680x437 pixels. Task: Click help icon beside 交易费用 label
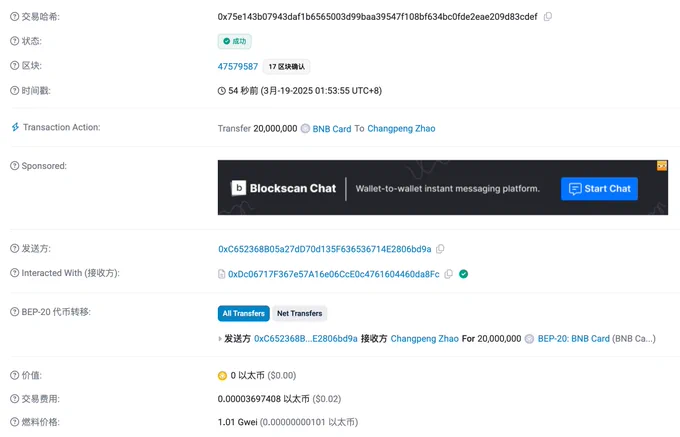click(x=14, y=398)
